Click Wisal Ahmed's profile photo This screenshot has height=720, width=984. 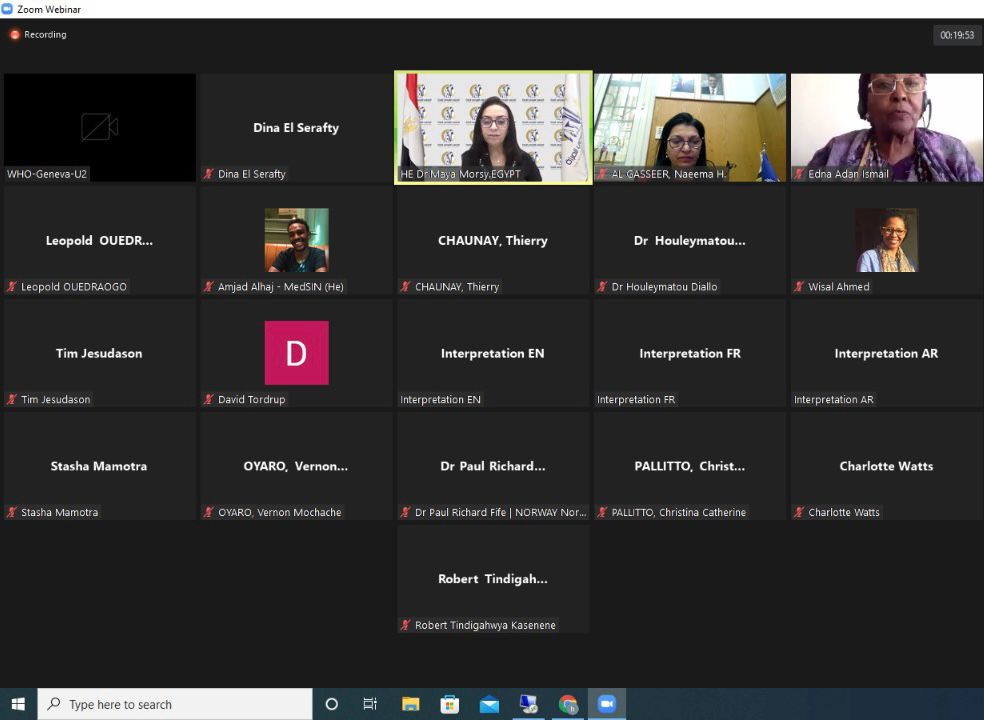tap(886, 240)
